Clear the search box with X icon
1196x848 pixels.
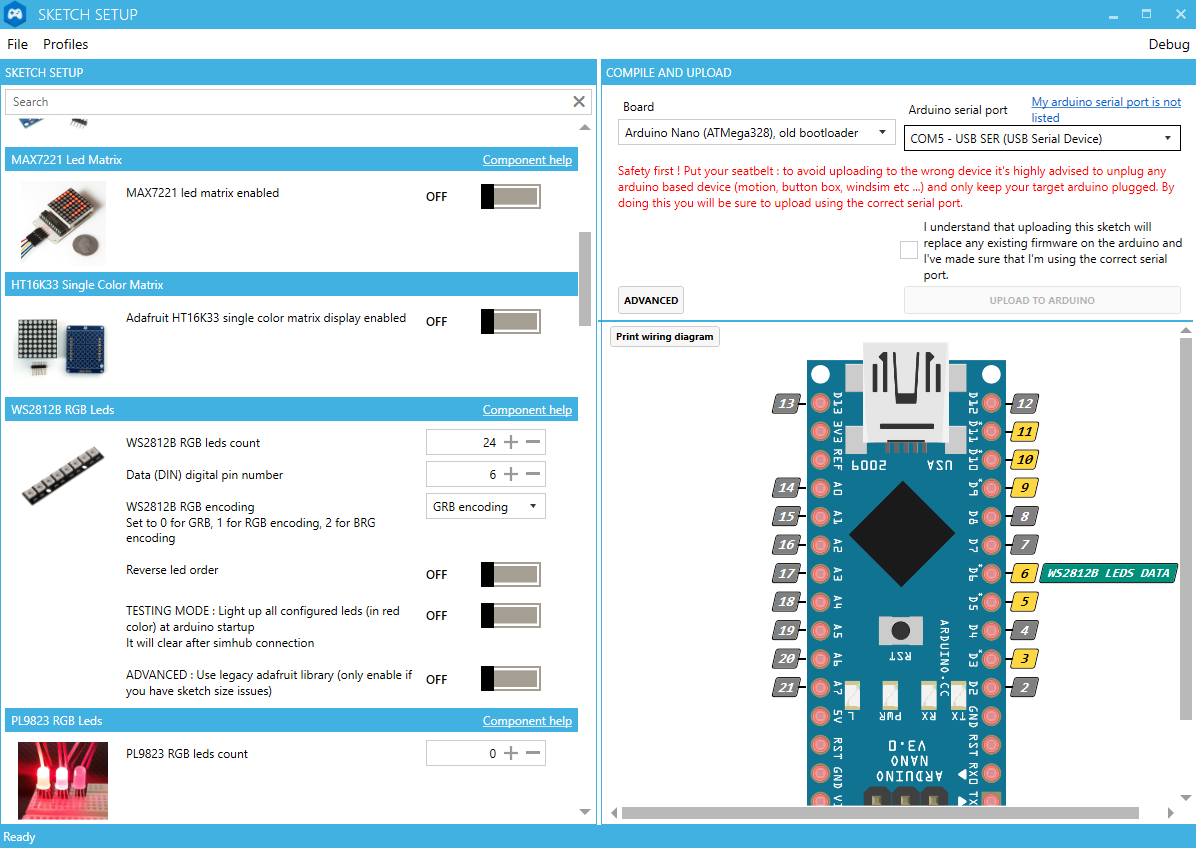click(x=579, y=102)
